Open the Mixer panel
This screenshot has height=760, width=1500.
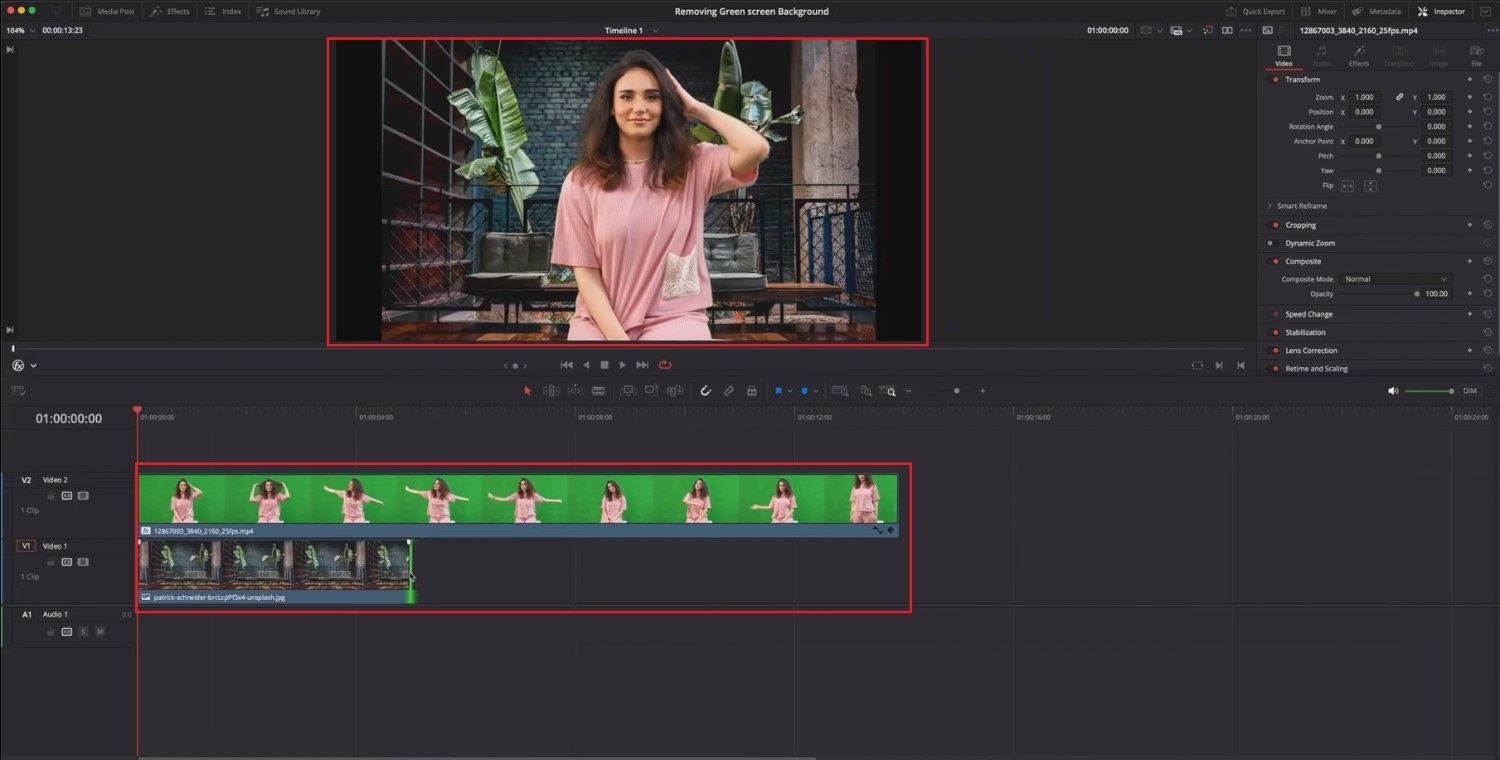click(x=1319, y=11)
